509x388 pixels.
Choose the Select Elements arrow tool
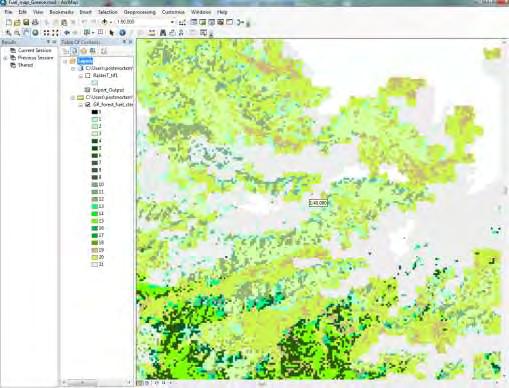(112, 33)
